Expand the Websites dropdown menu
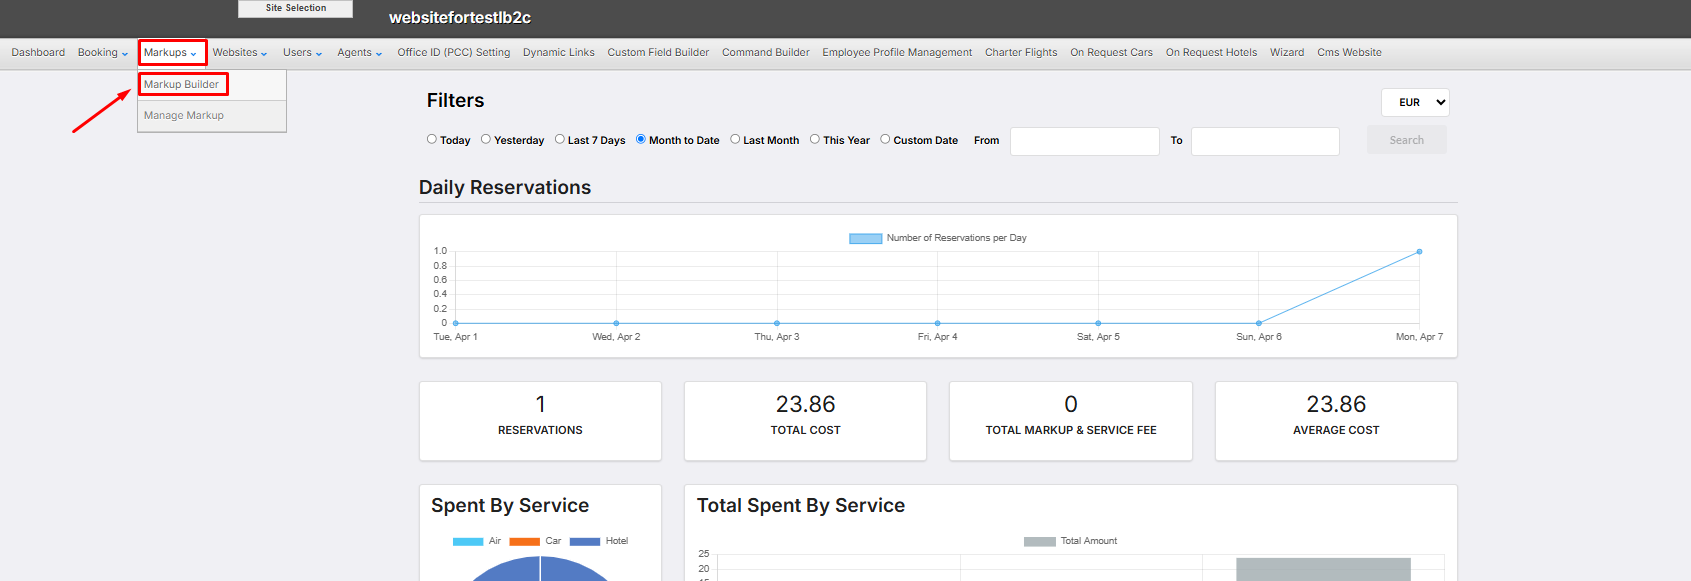Screen dimensions: 1691x581 point(240,53)
